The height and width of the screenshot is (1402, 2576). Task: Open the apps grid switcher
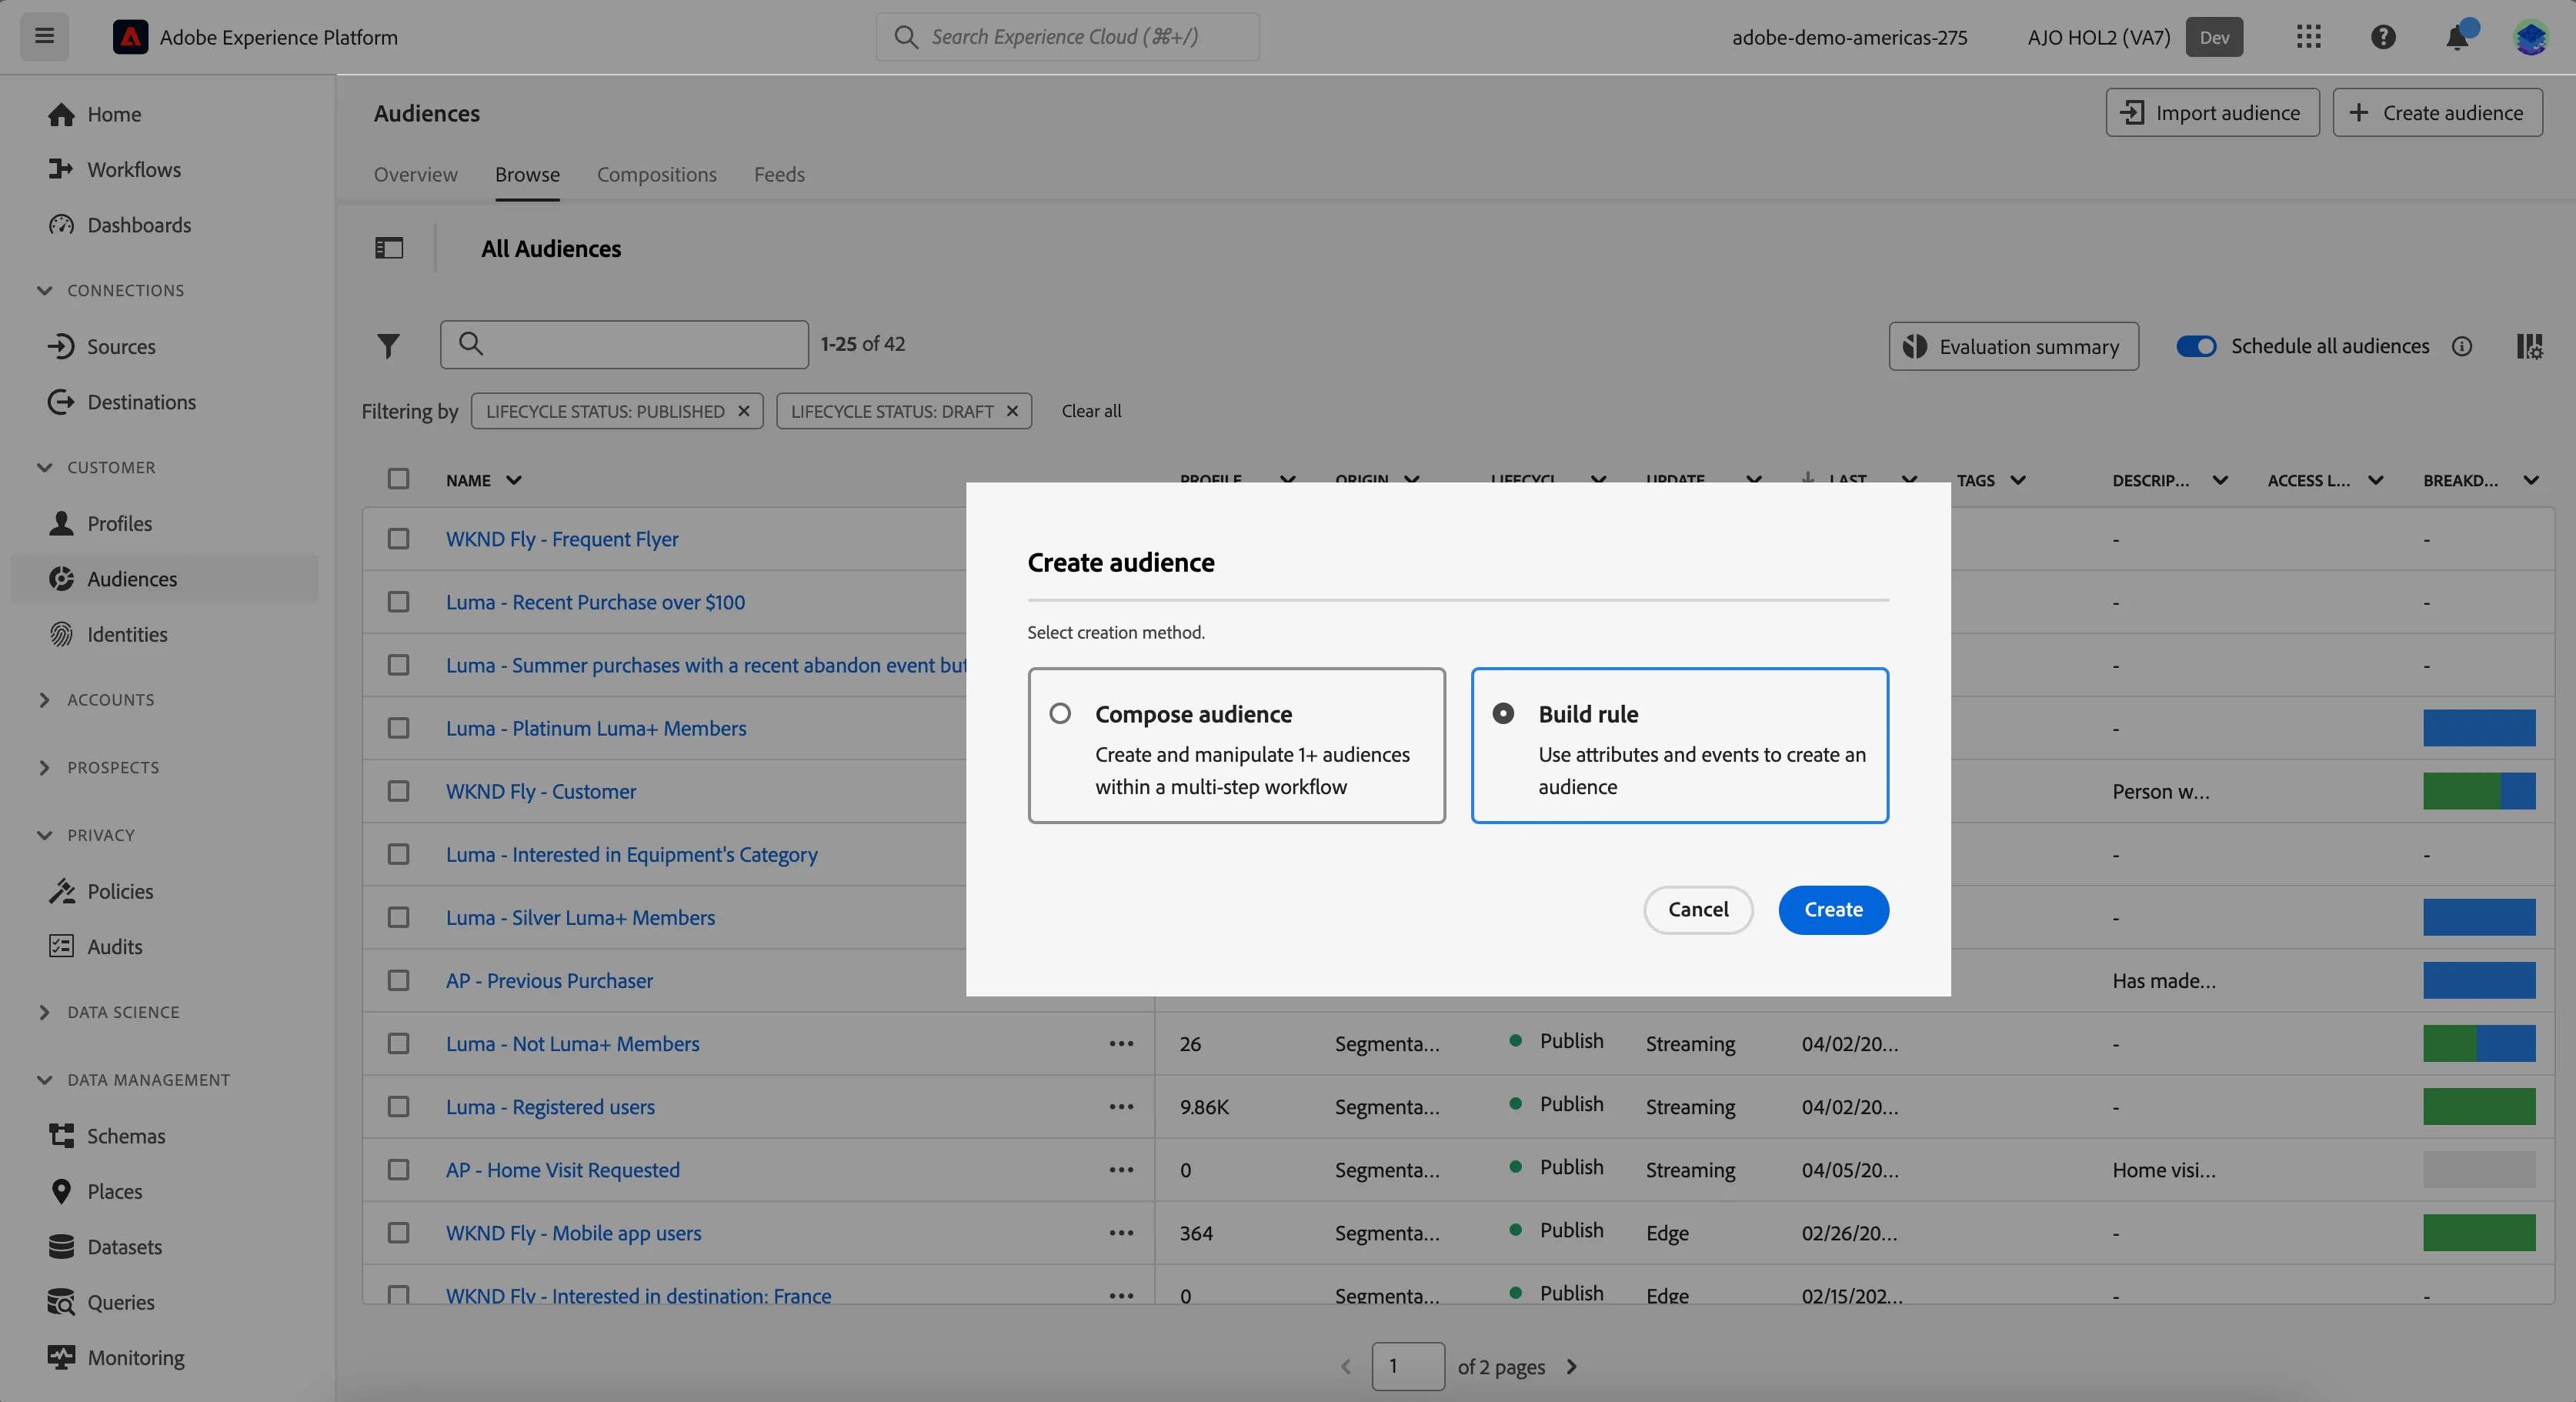2308,37
